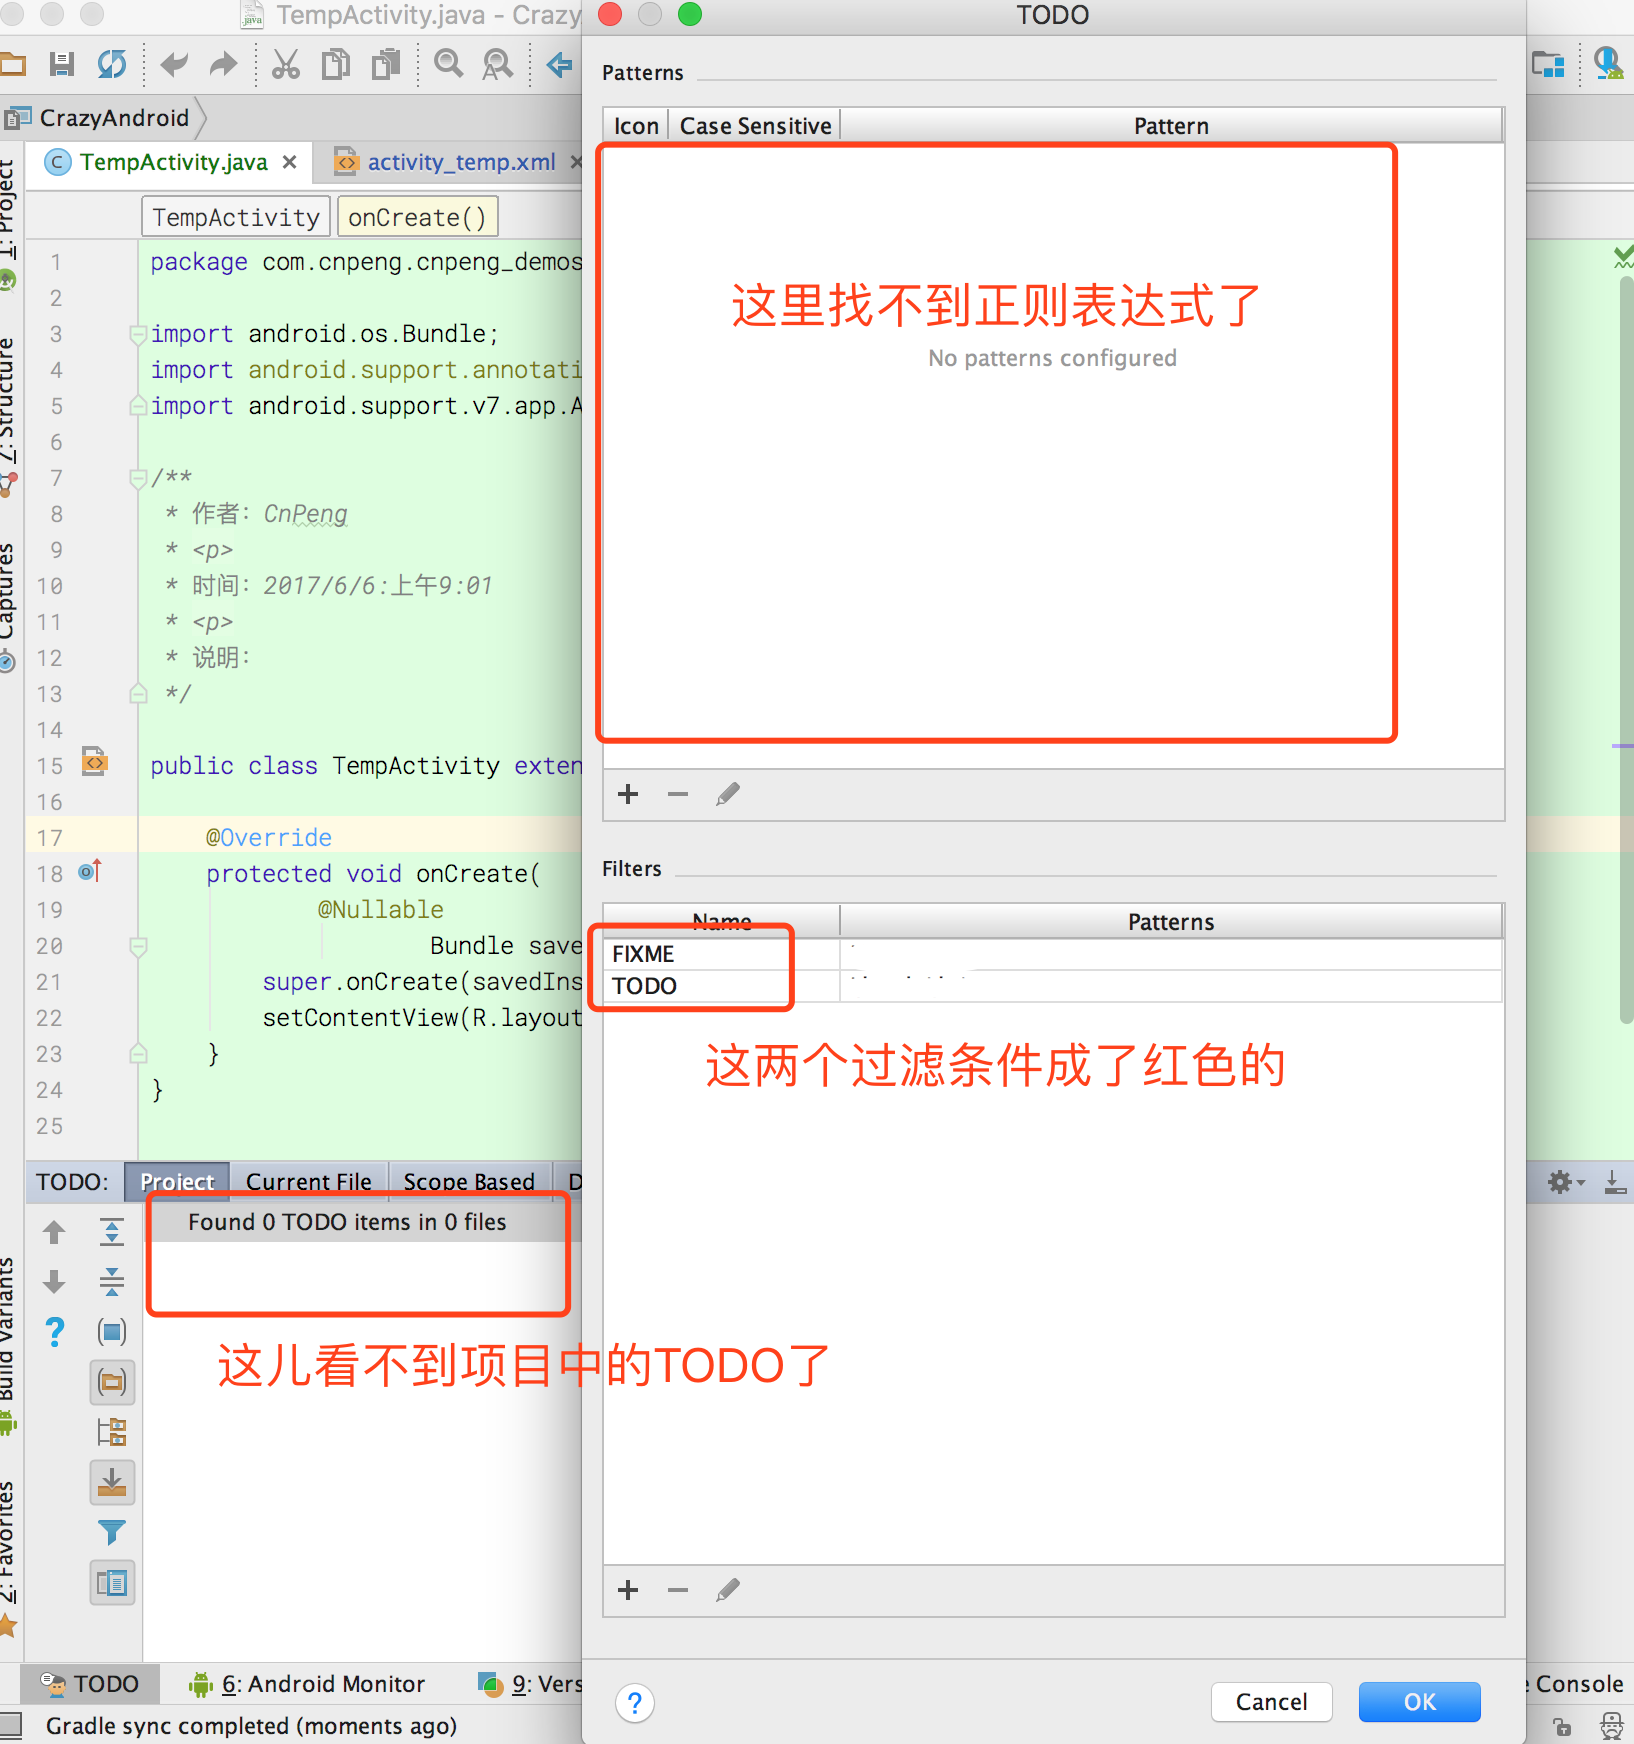This screenshot has width=1634, height=1744.
Task: Click OK in the TODO dialog
Action: 1419,1702
